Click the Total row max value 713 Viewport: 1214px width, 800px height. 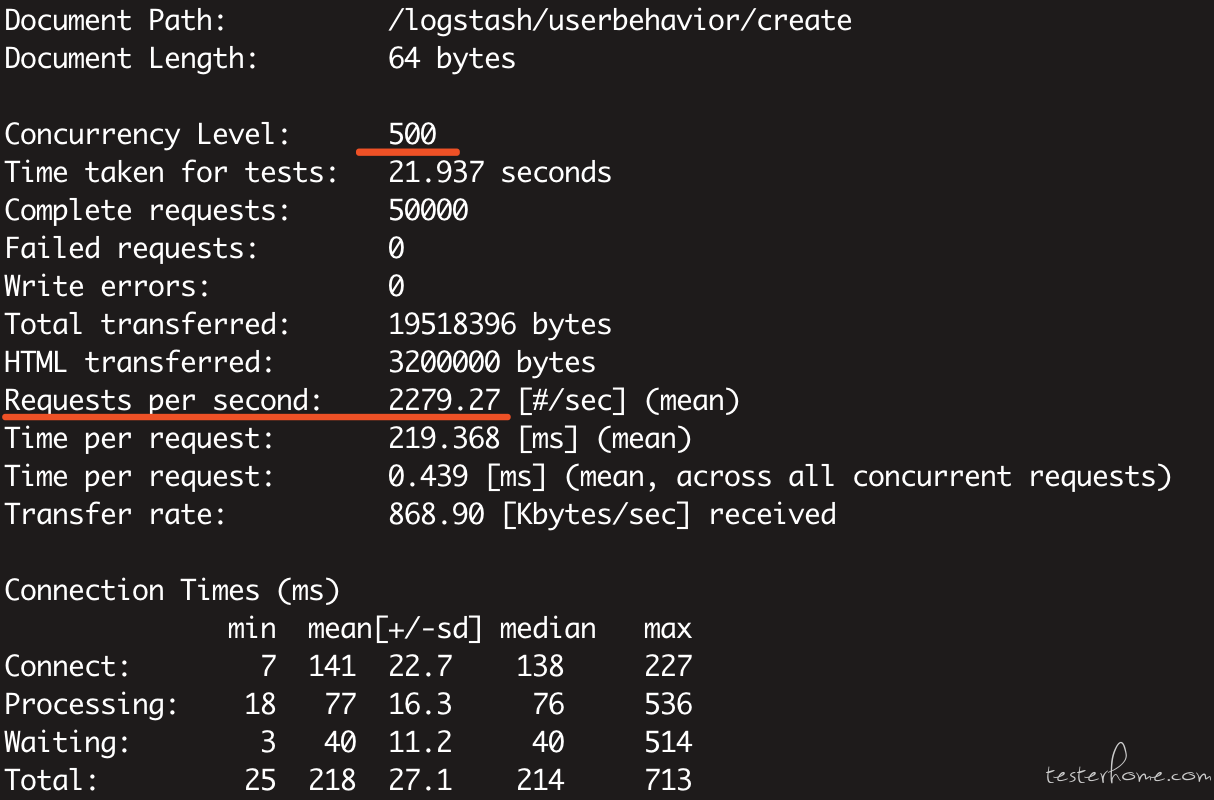[x=668, y=780]
